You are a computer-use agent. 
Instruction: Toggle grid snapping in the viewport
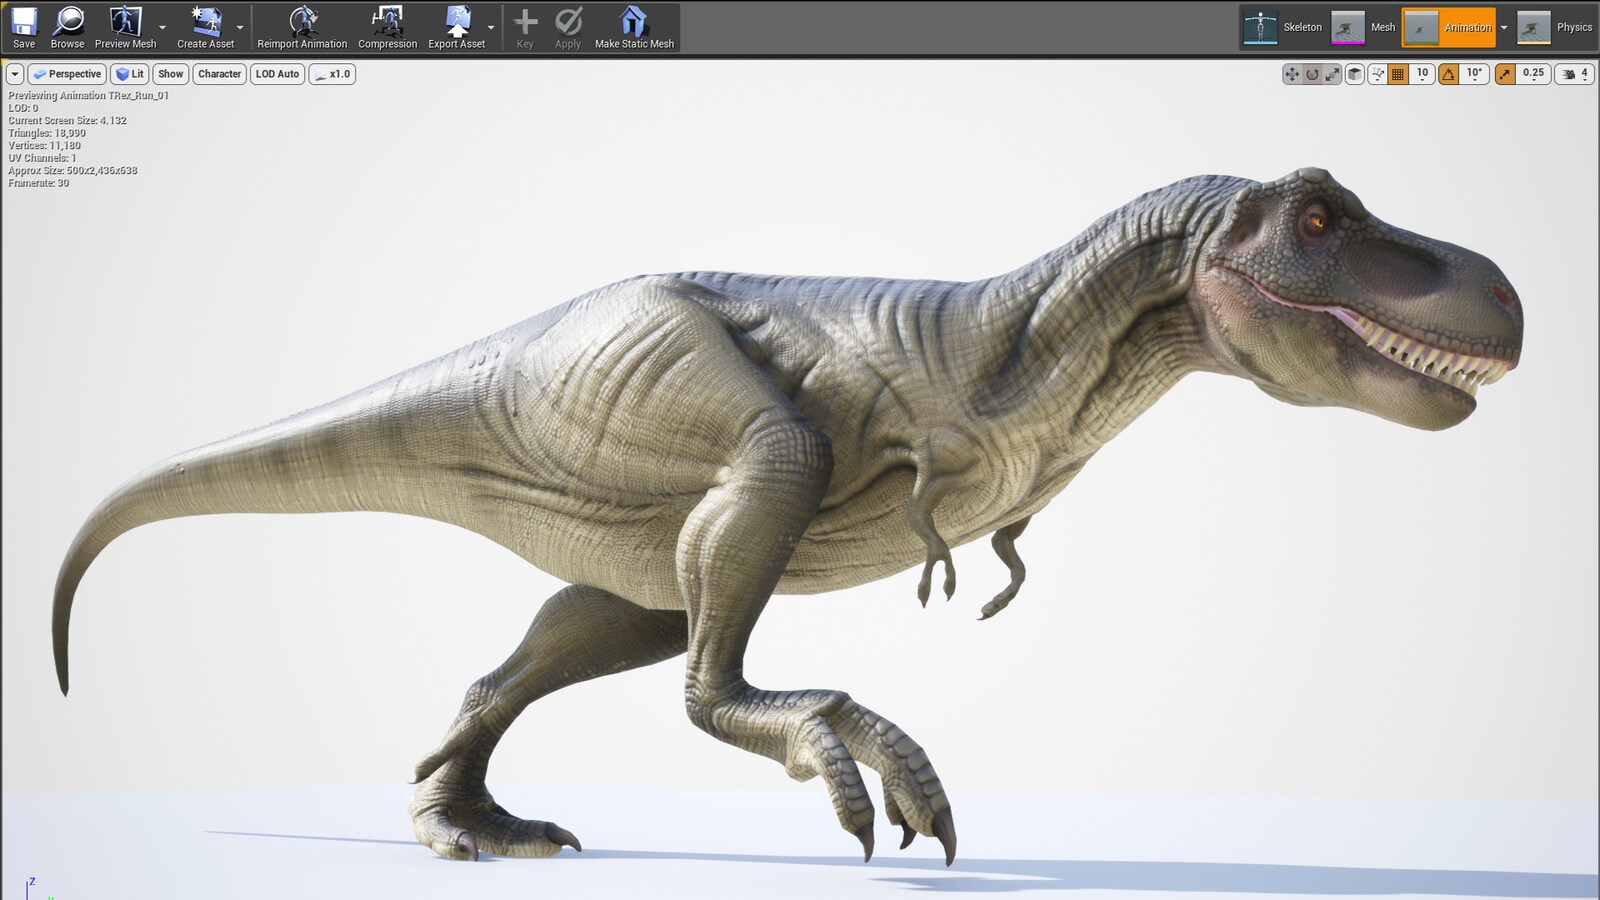(1396, 73)
